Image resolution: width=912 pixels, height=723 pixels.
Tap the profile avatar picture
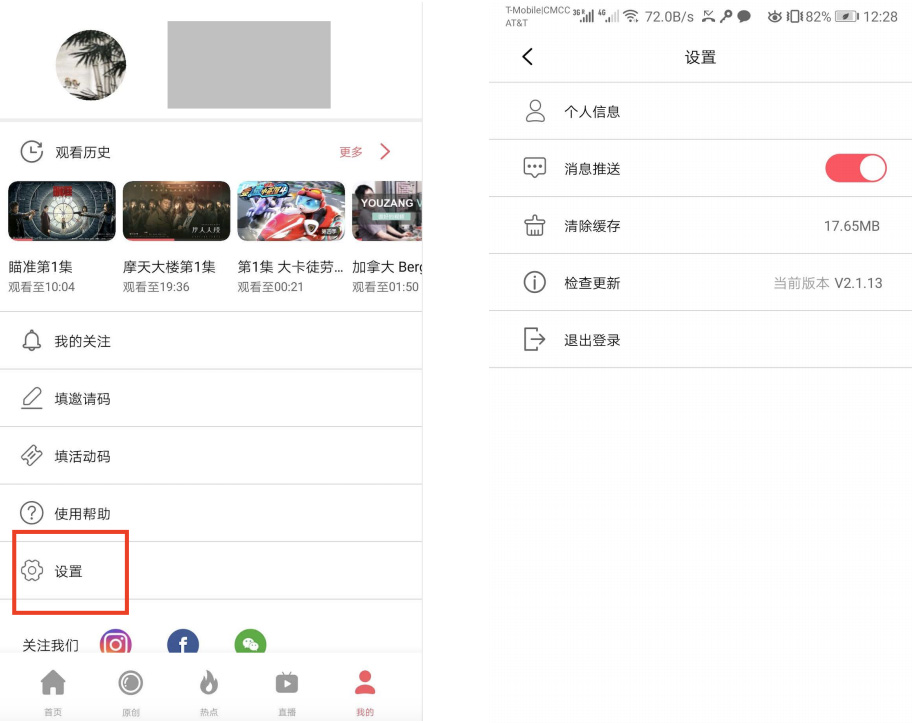(91, 65)
